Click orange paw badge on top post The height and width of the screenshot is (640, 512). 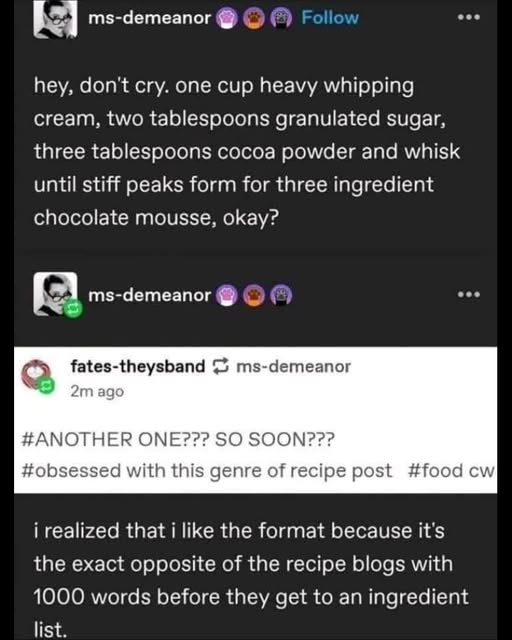[x=254, y=19]
